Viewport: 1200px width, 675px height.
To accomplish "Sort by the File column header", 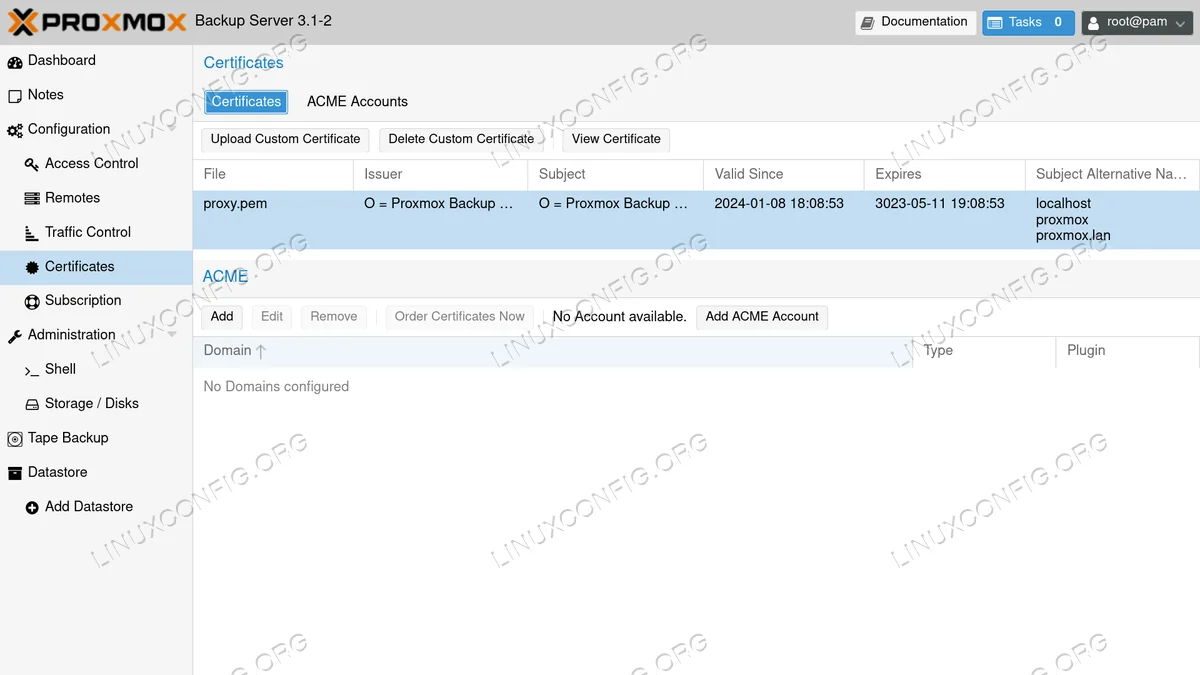I will 273,174.
